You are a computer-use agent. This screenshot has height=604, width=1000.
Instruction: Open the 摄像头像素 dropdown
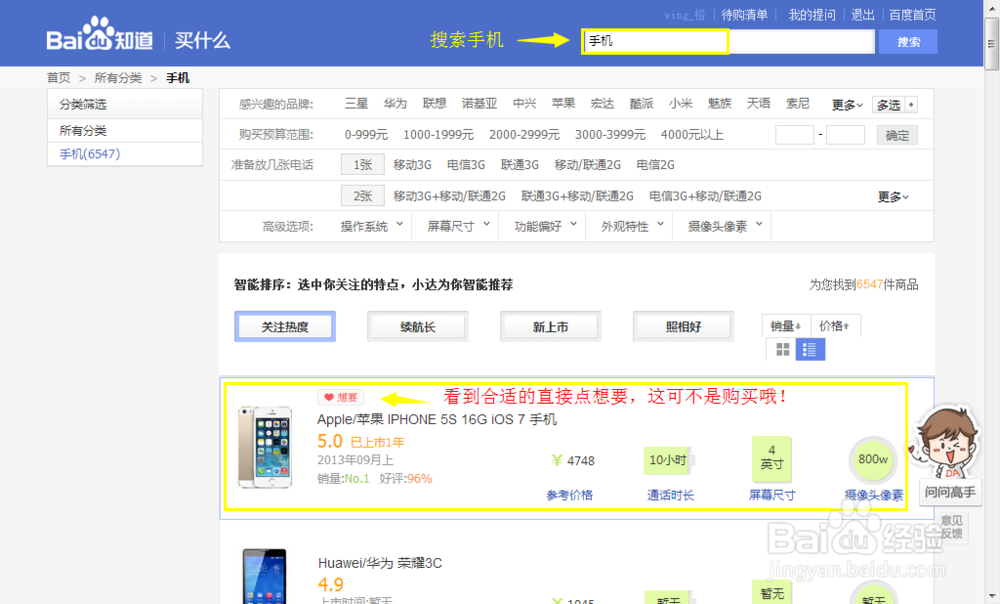click(725, 226)
